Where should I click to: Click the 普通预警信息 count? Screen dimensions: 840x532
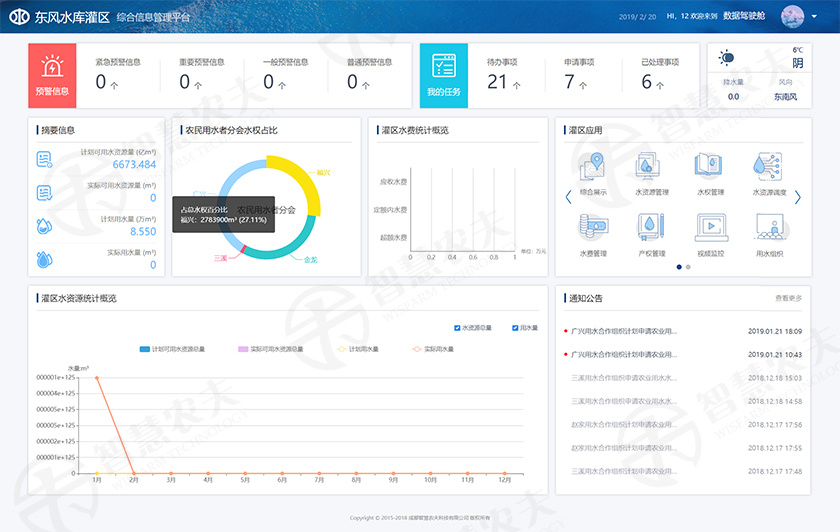tap(352, 82)
